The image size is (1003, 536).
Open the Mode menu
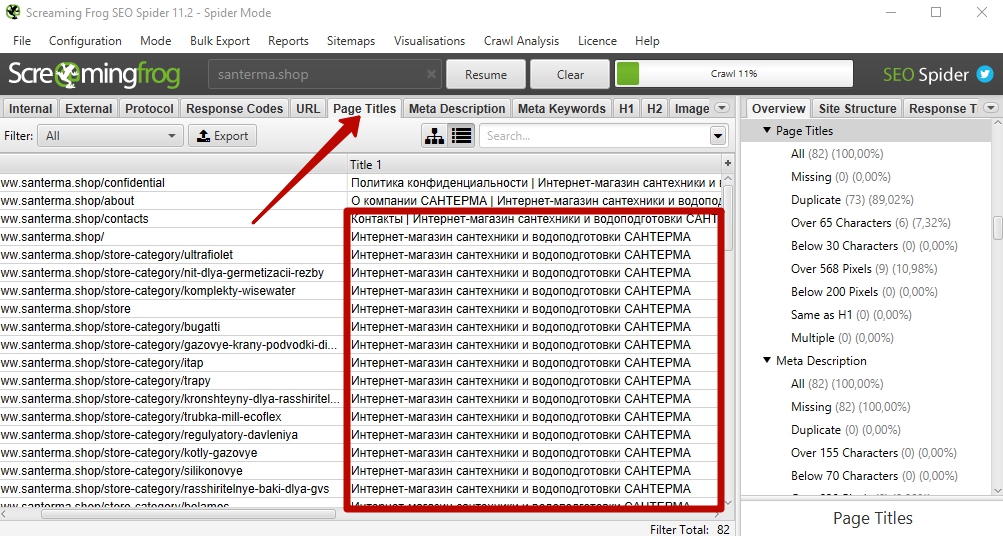click(x=155, y=40)
